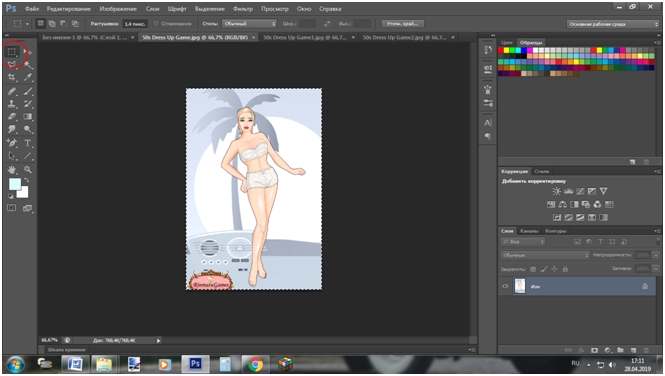This screenshot has height=376, width=665.
Task: Click Уточн. край button
Action: 403,24
